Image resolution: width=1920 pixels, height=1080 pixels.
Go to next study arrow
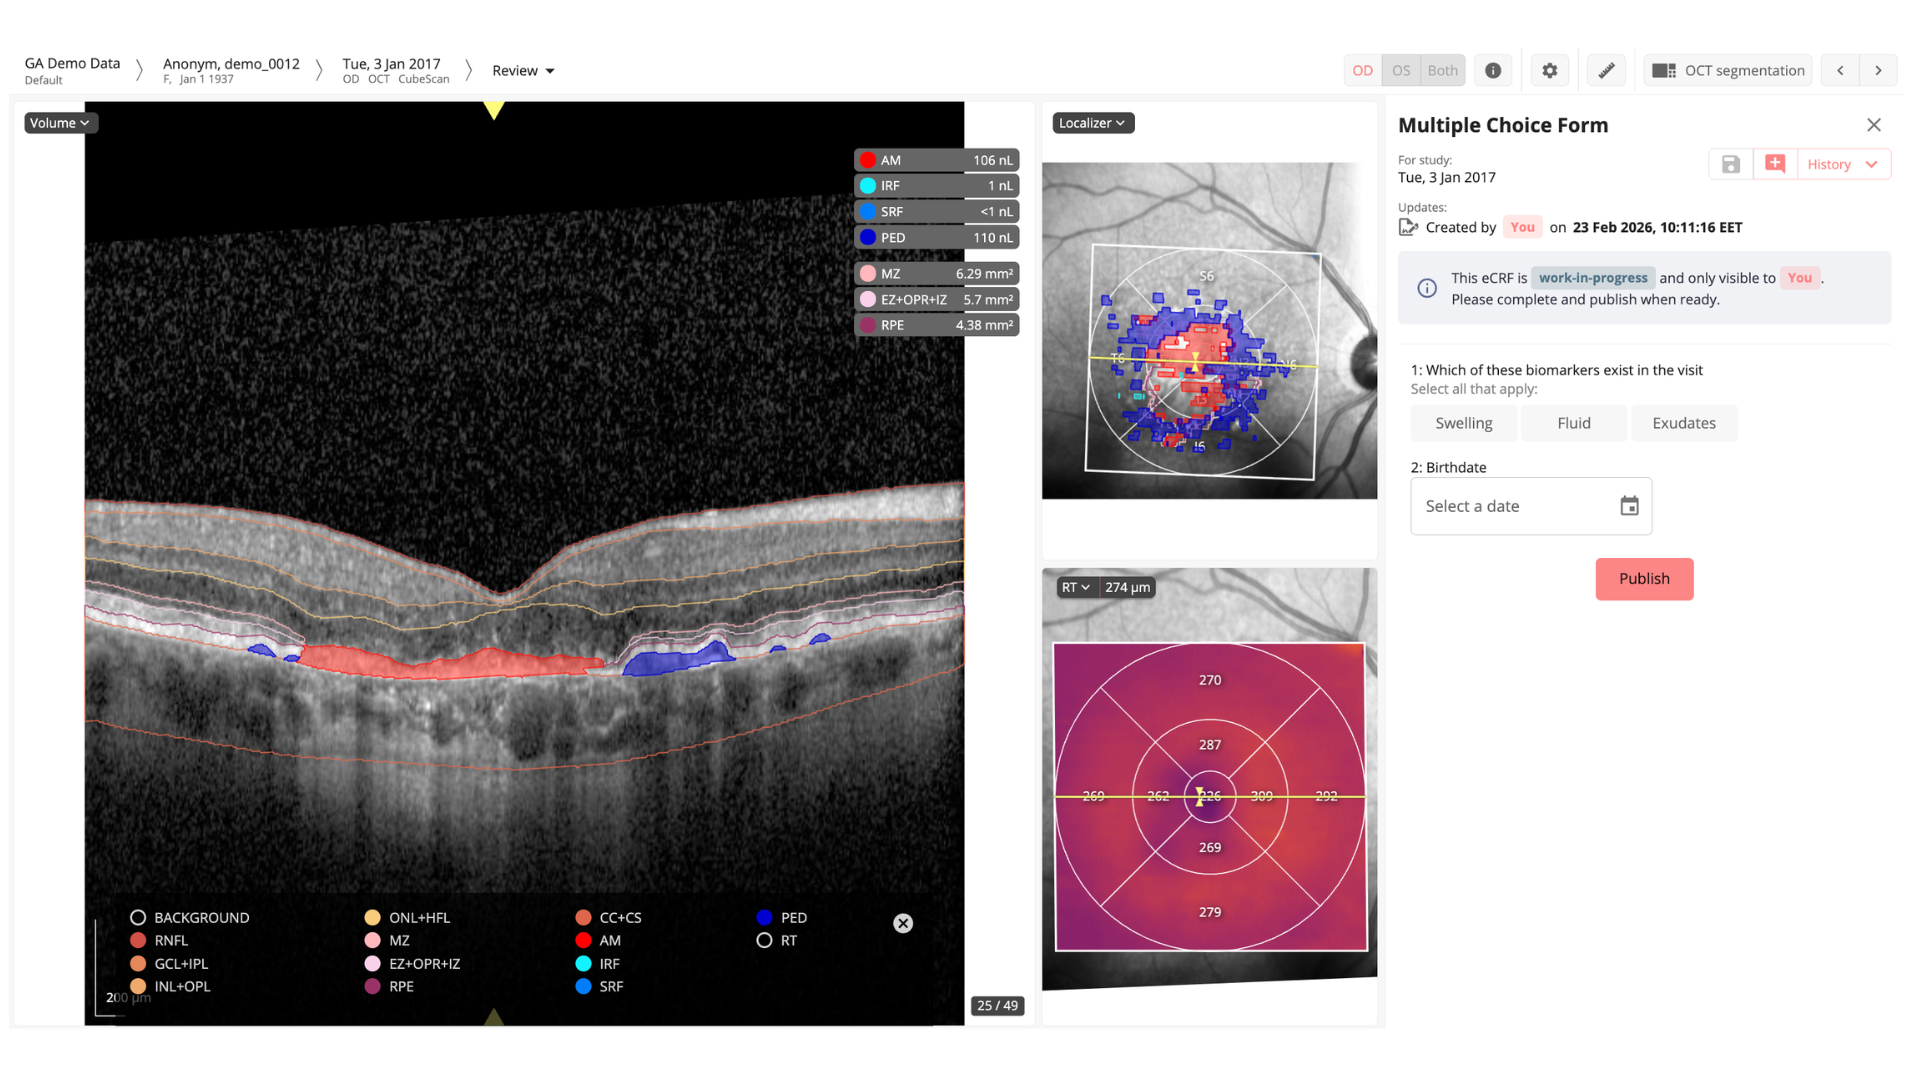pos(1878,70)
